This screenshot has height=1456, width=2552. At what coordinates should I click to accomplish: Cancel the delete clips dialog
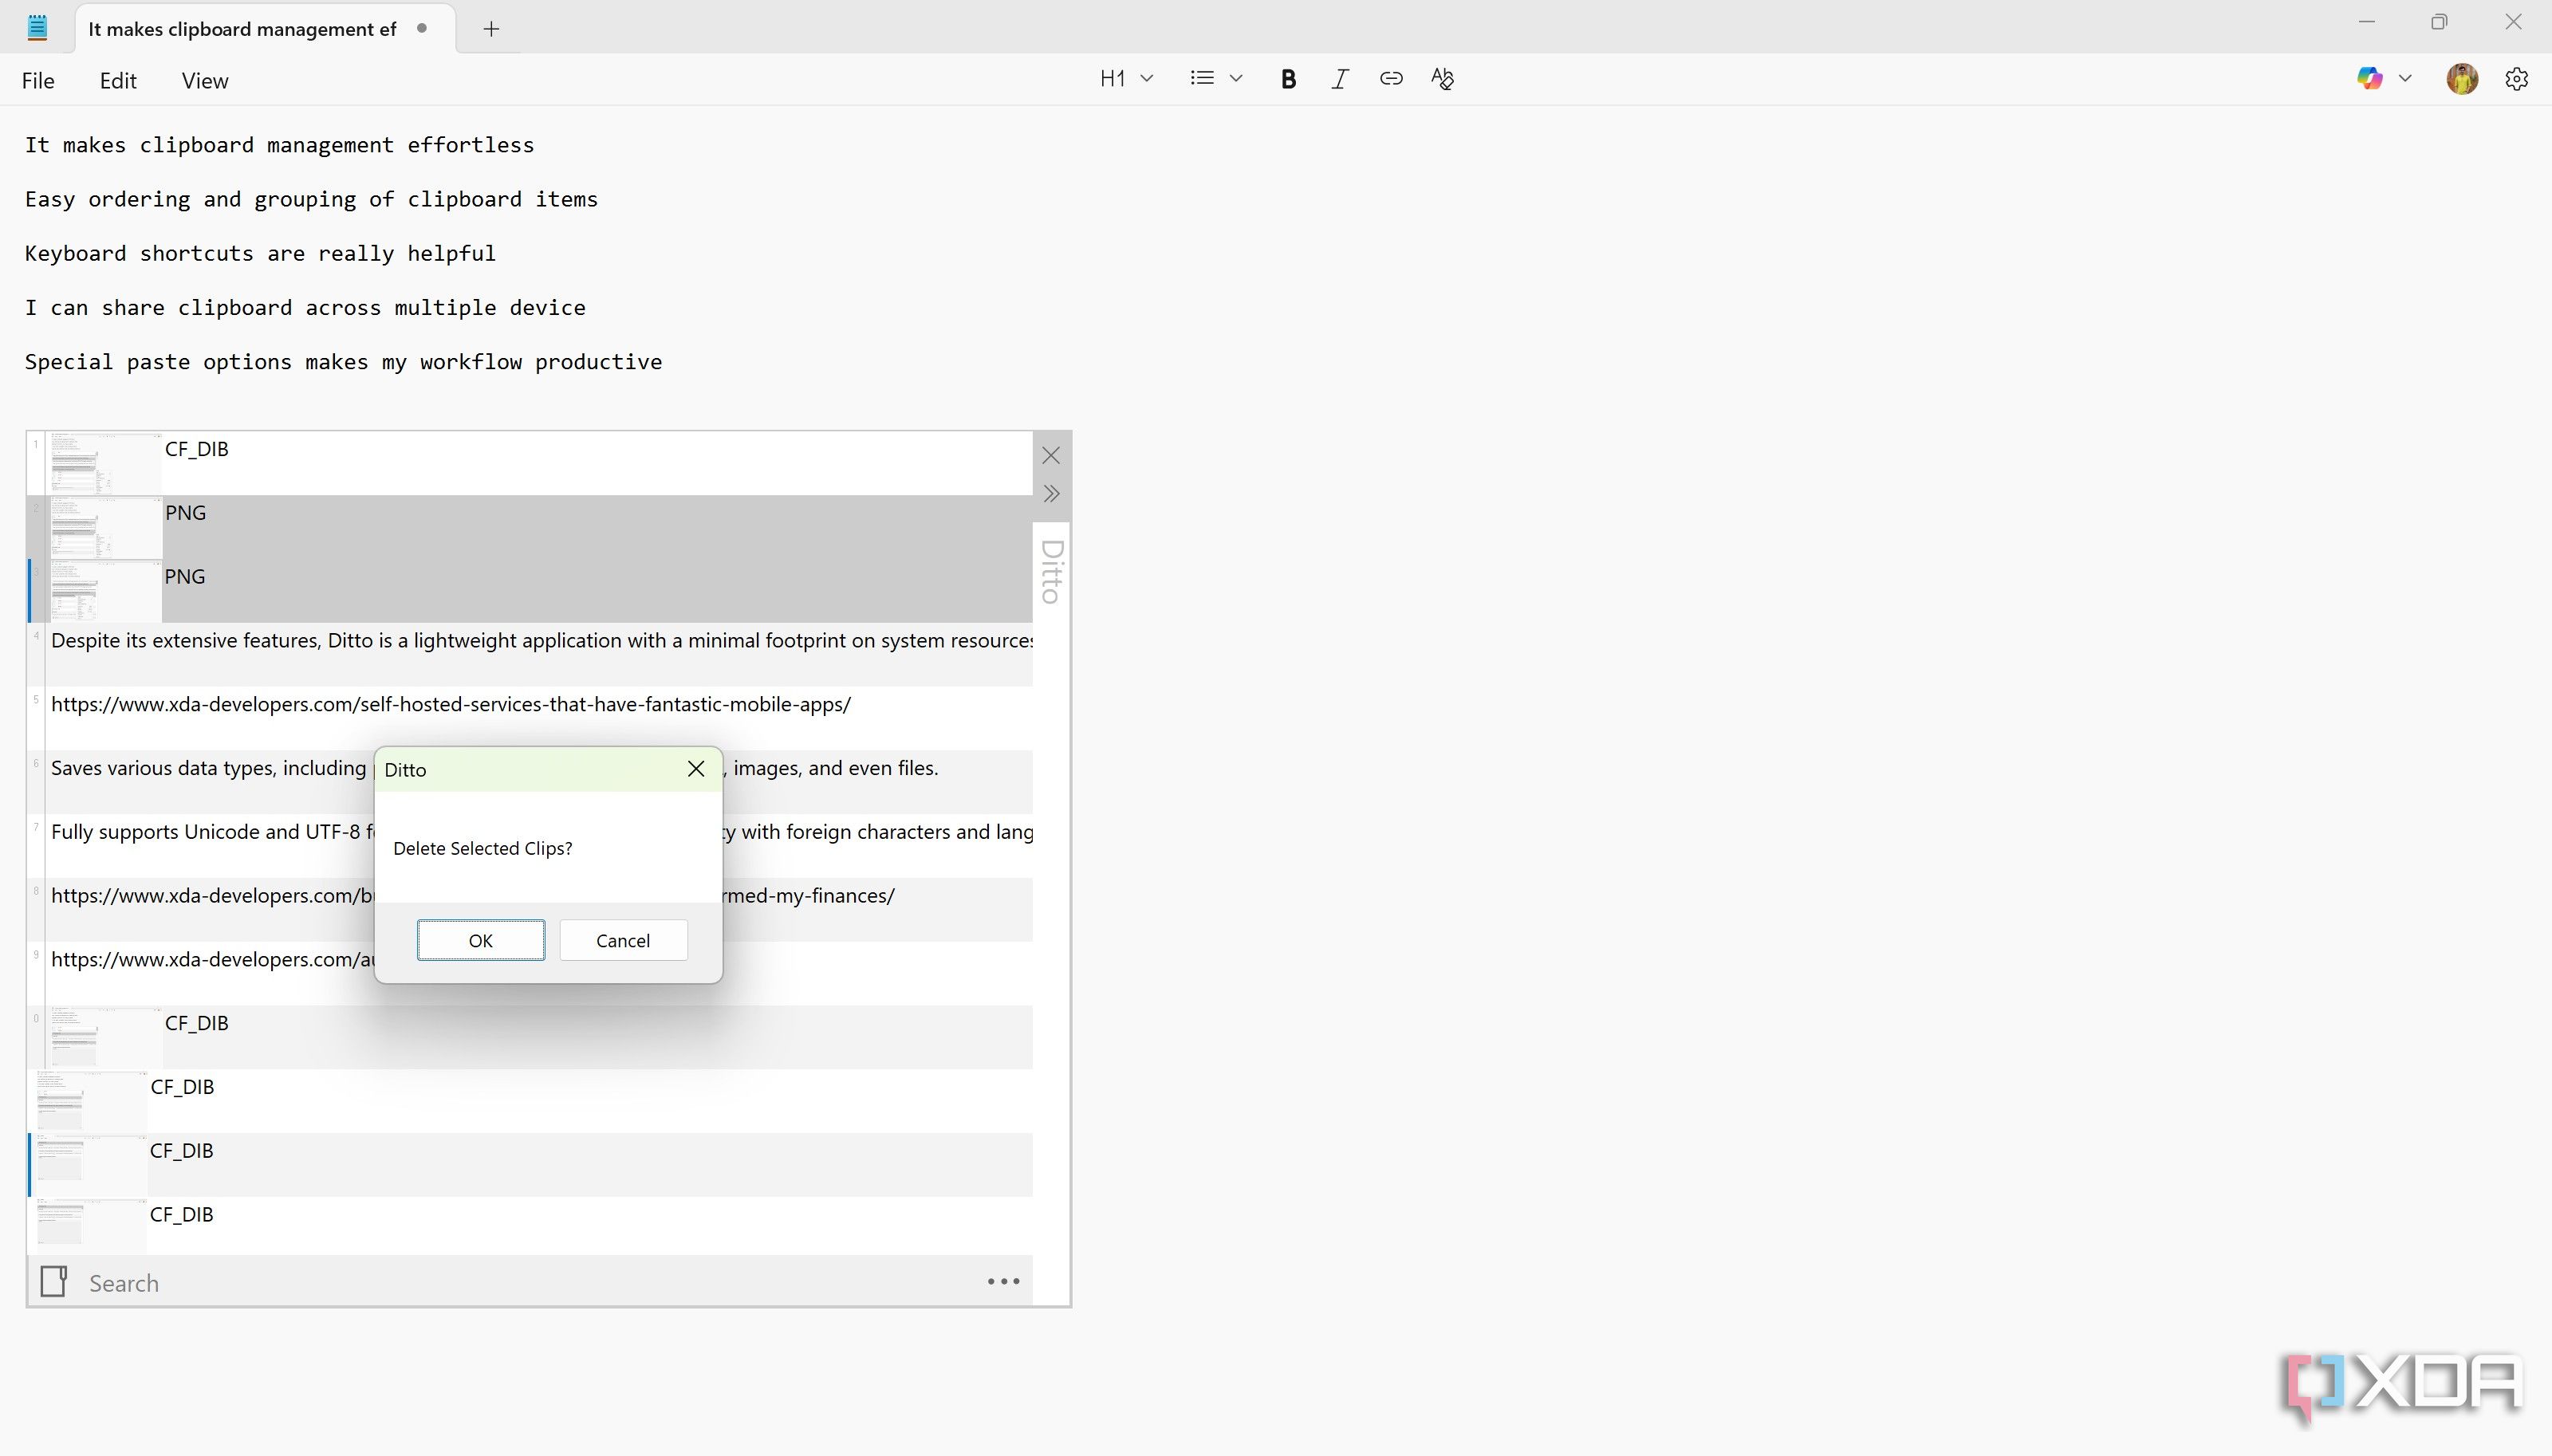(x=623, y=940)
